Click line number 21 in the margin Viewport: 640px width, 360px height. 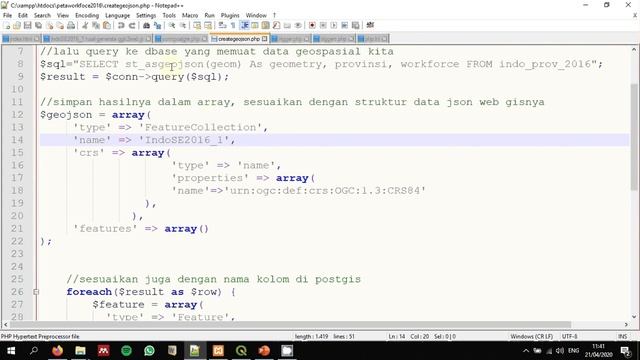(x=17, y=229)
